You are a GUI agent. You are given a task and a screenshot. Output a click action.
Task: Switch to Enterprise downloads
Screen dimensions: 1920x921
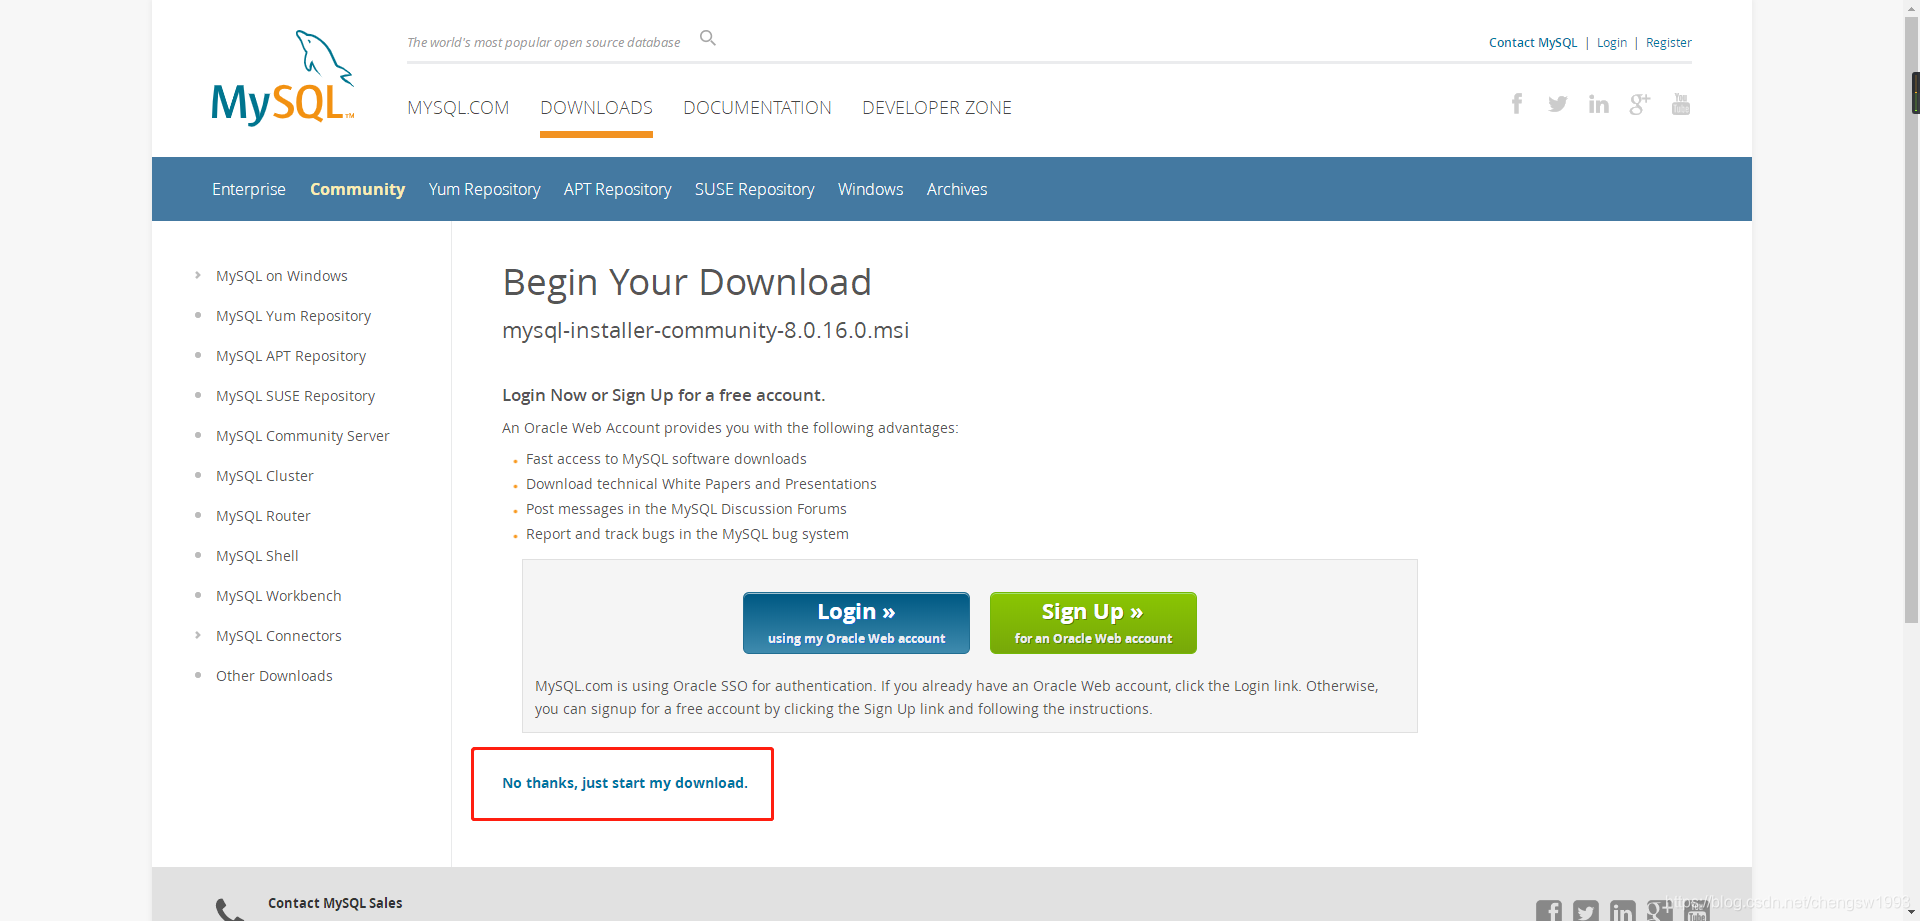(x=249, y=189)
